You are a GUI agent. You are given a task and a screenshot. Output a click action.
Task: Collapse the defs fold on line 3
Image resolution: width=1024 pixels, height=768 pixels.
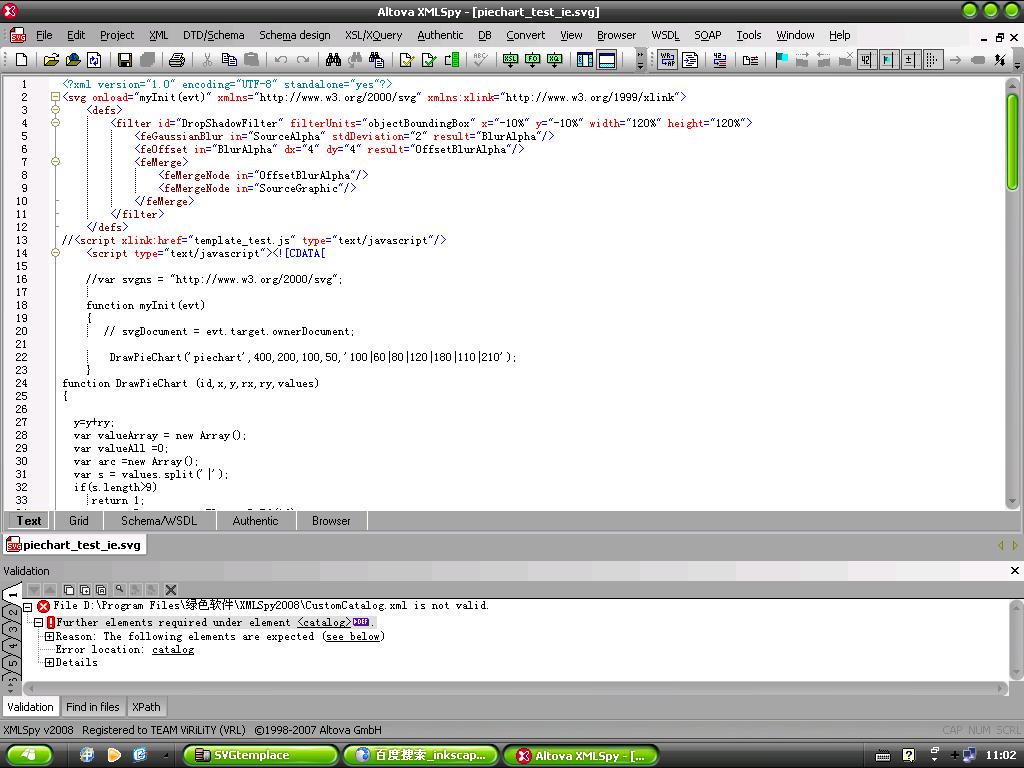[x=56, y=110]
